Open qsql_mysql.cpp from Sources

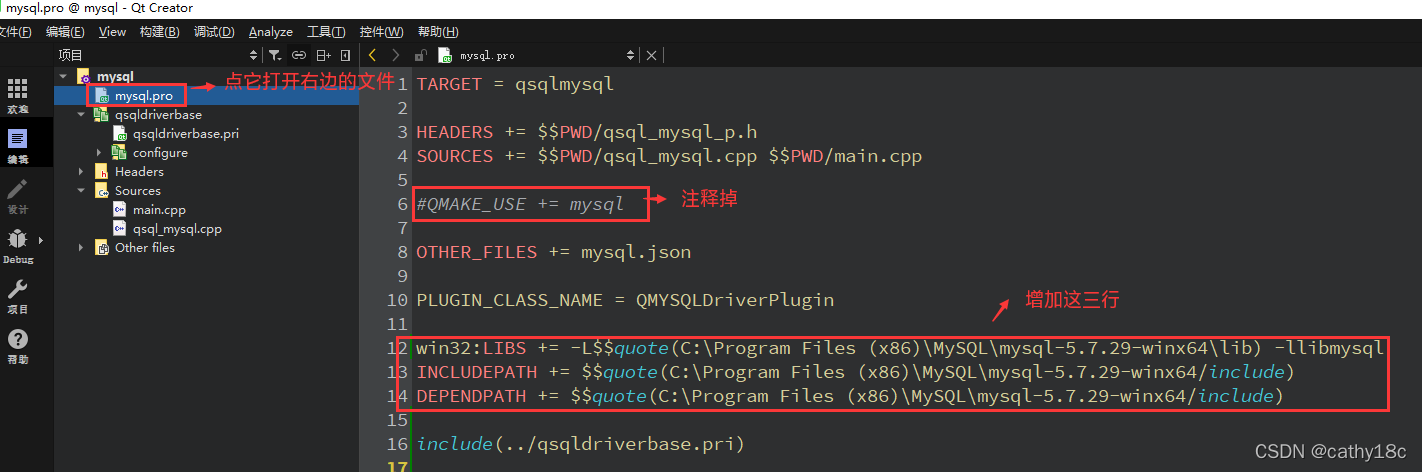pos(177,229)
